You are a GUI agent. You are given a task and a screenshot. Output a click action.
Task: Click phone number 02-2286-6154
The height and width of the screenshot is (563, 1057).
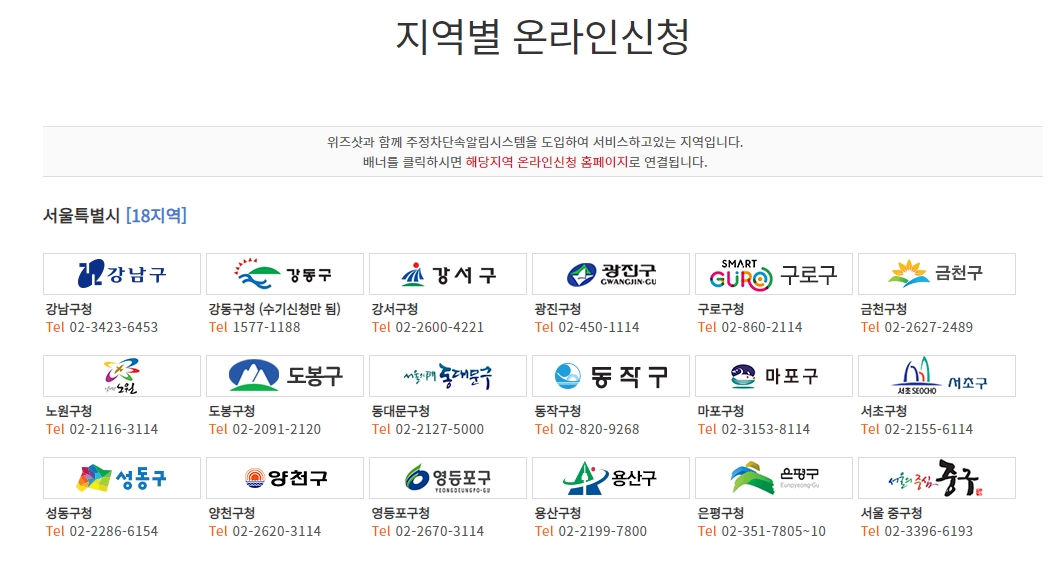[x=113, y=531]
